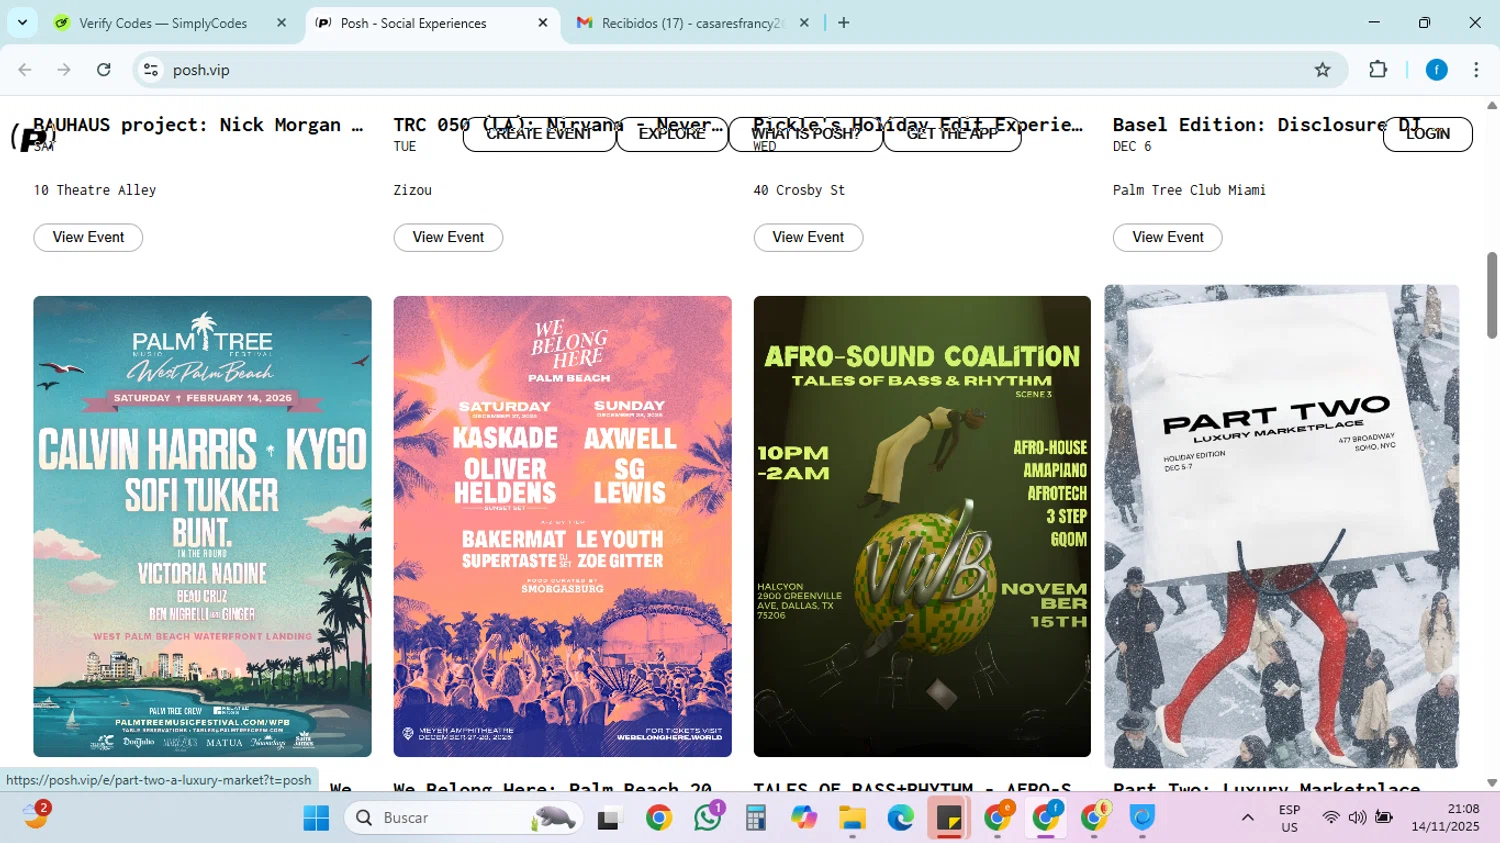Viewport: 1500px width, 843px height.
Task: Open Calculator from the taskbar
Action: point(756,818)
